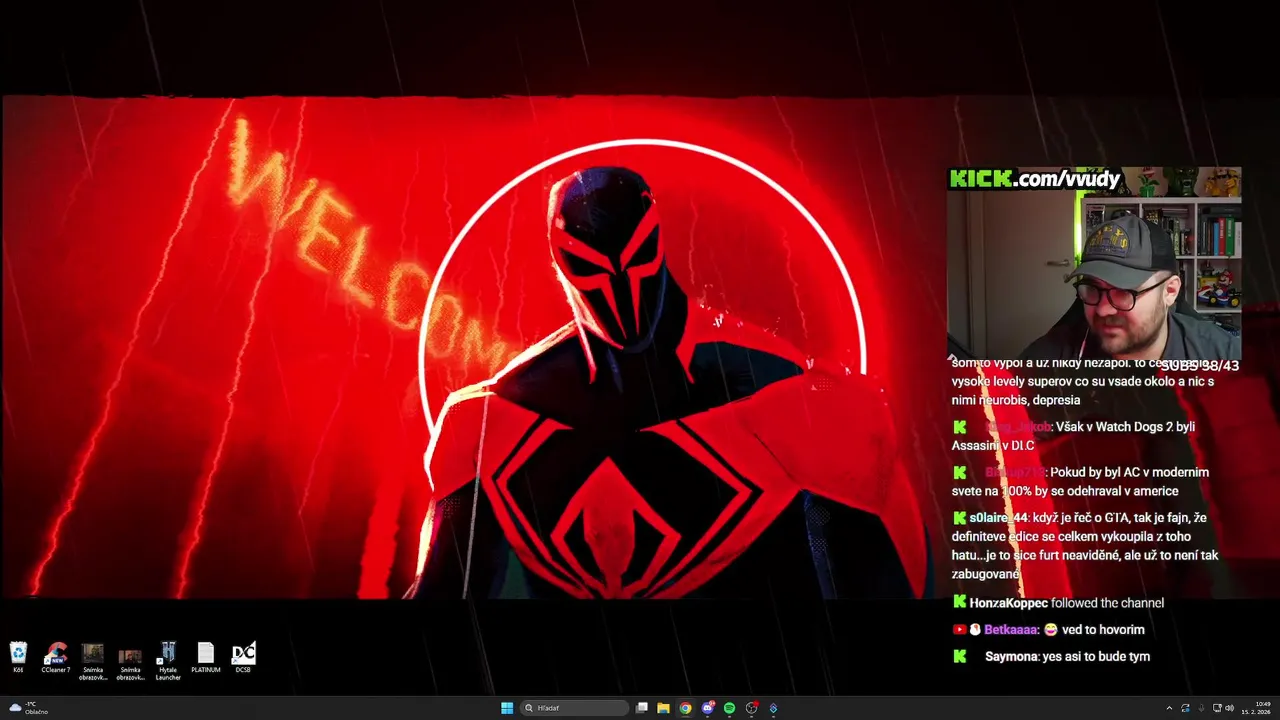Open Spotify from the taskbar
Image resolution: width=1280 pixels, height=720 pixels.
click(729, 708)
